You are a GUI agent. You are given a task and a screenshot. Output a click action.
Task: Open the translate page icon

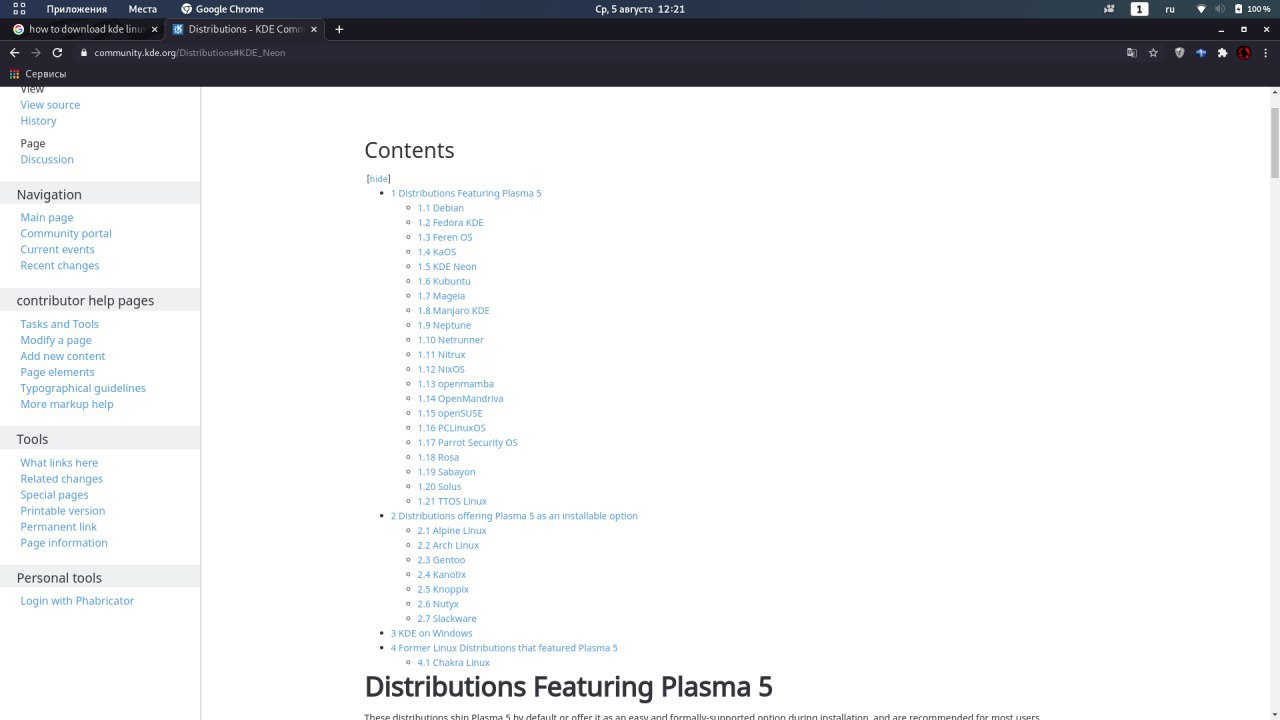pyautogui.click(x=1132, y=53)
